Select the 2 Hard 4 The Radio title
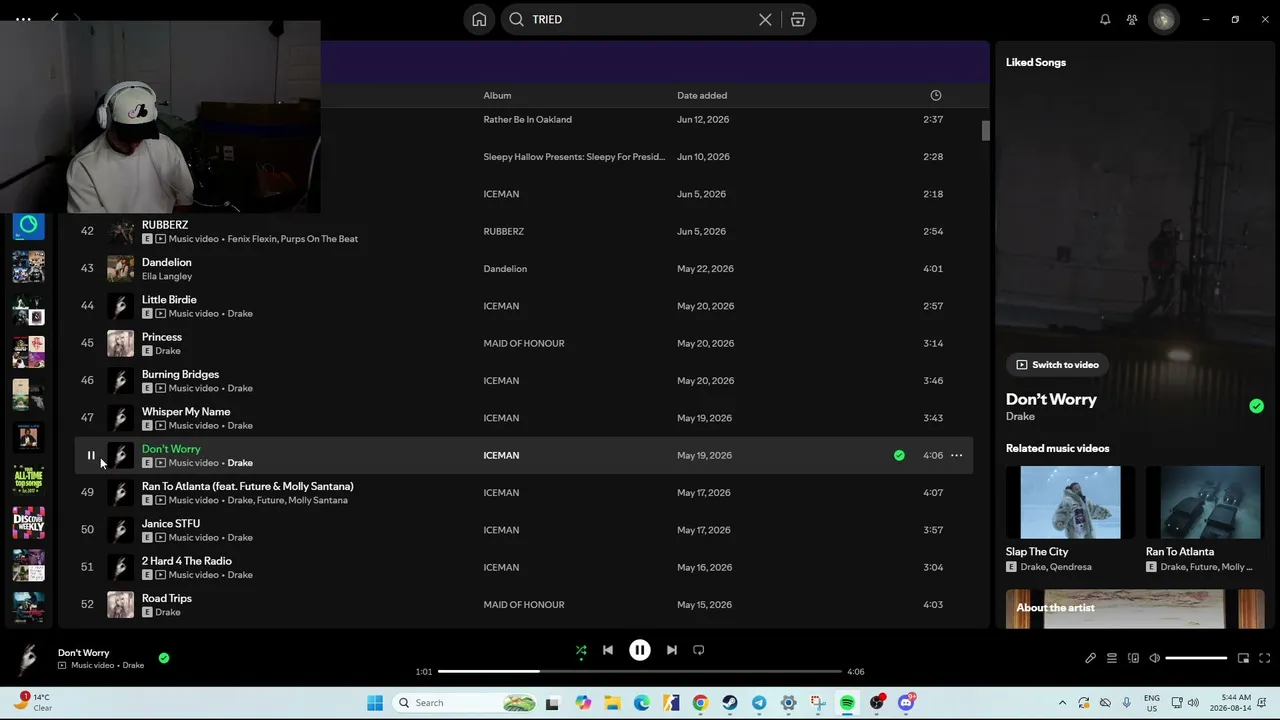This screenshot has width=1280, height=720. (x=187, y=561)
